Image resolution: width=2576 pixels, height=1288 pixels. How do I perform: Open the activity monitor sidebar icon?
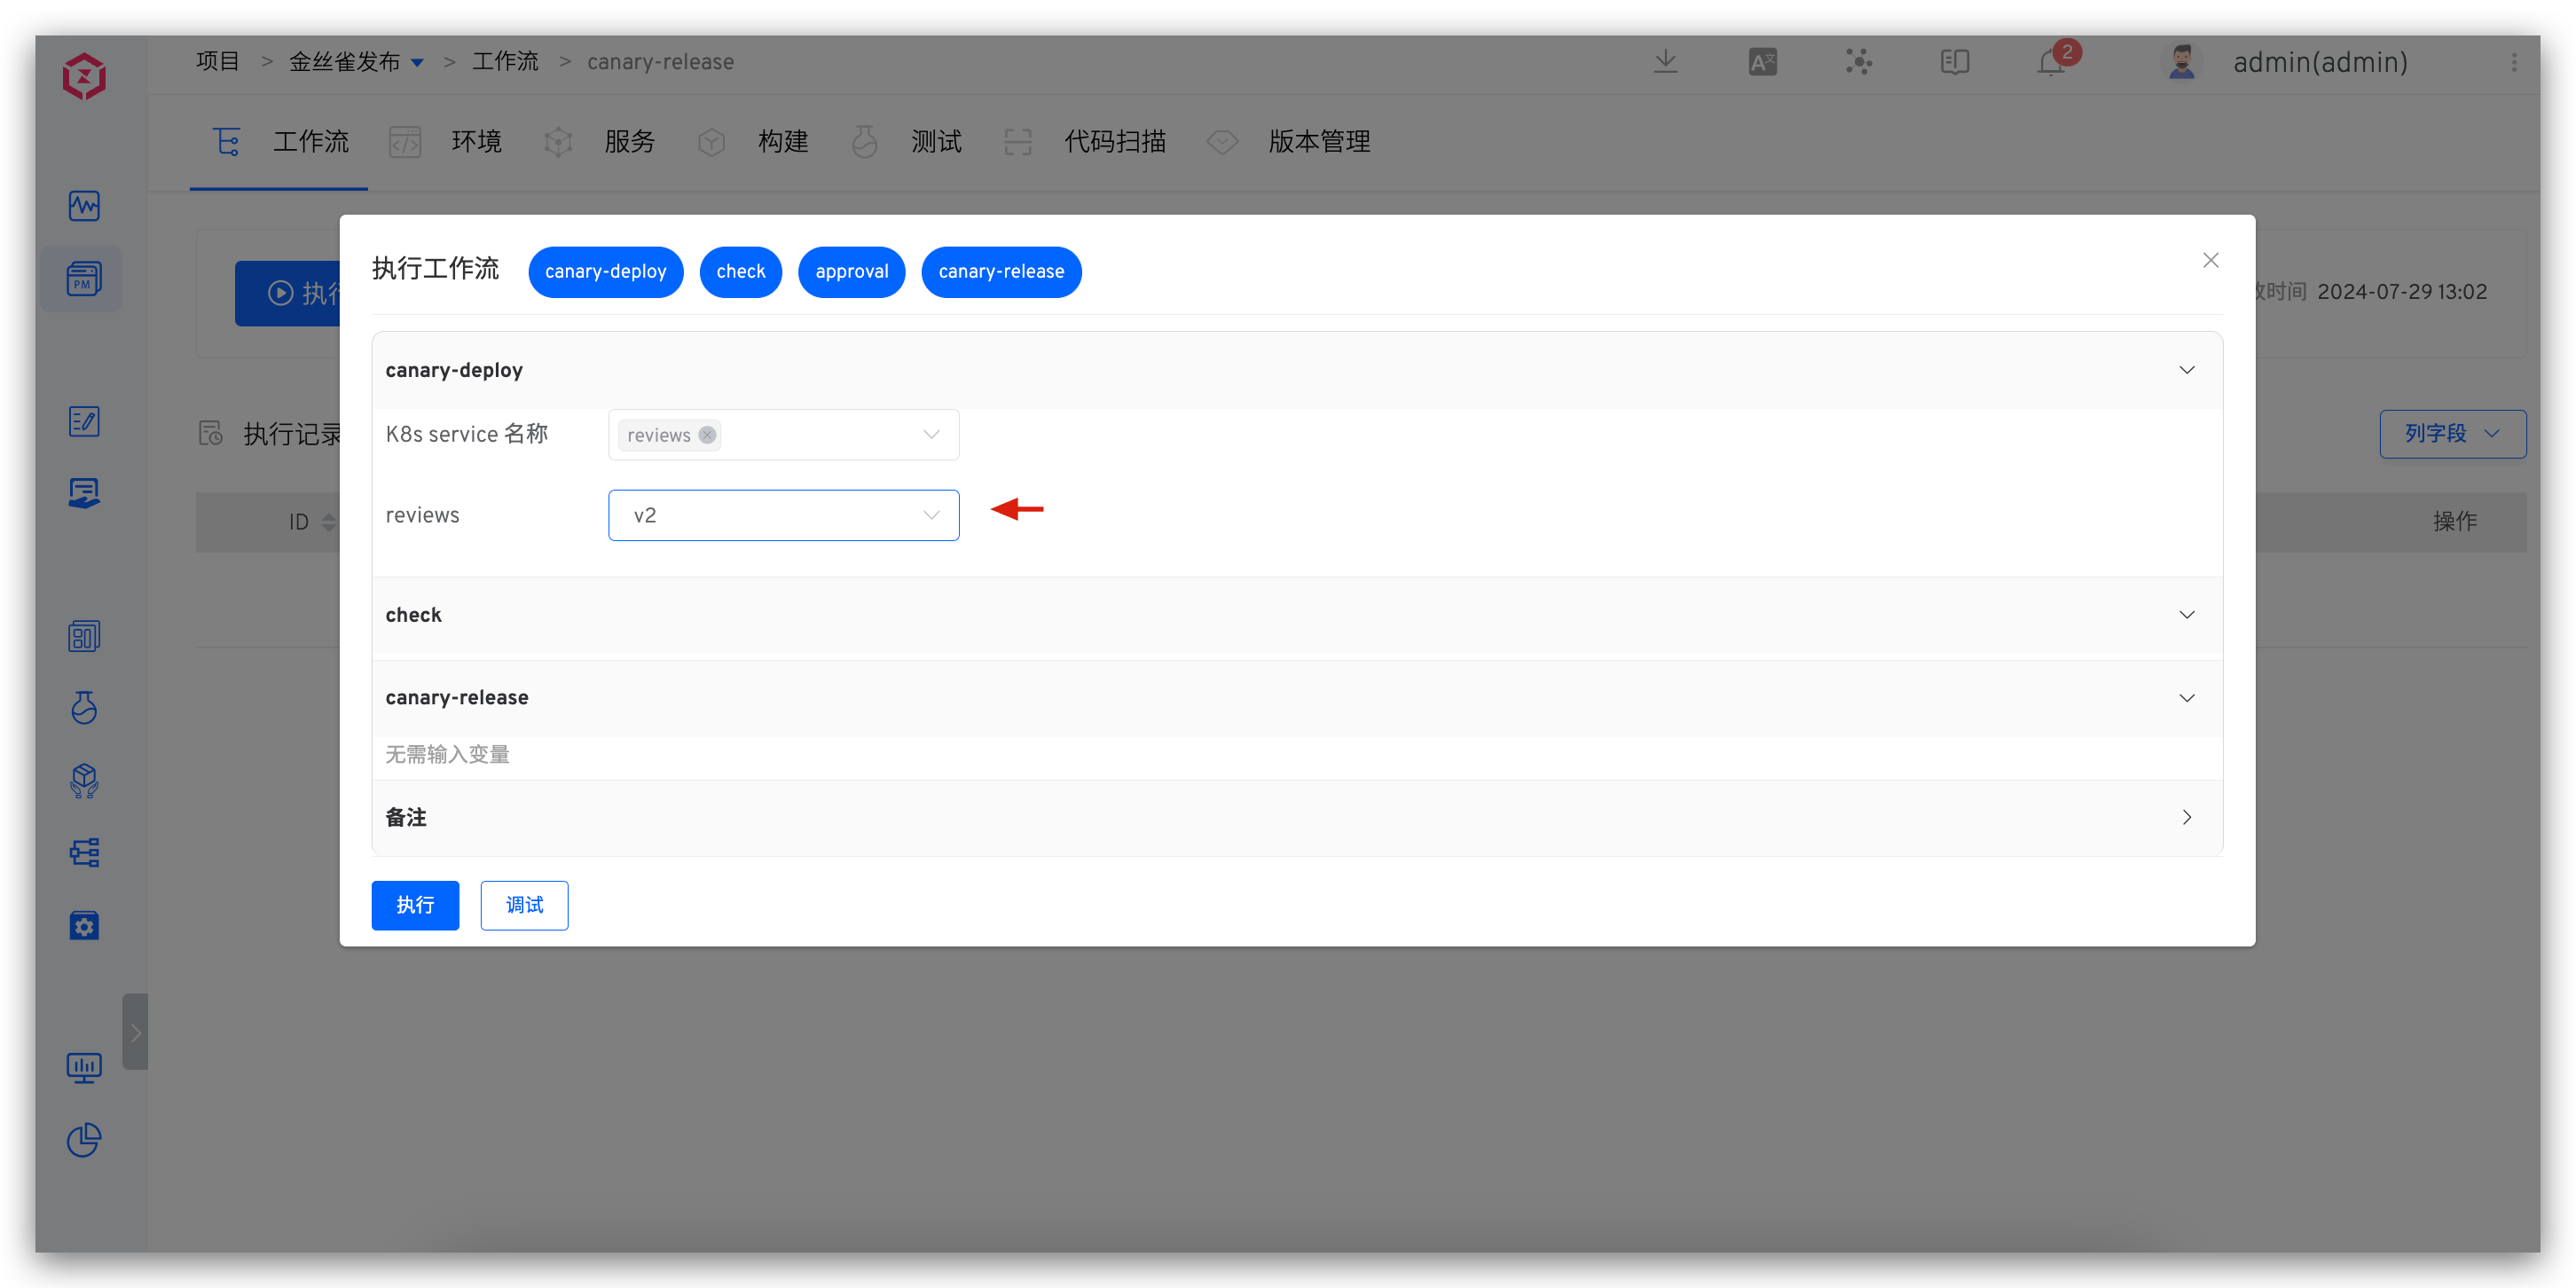(84, 206)
